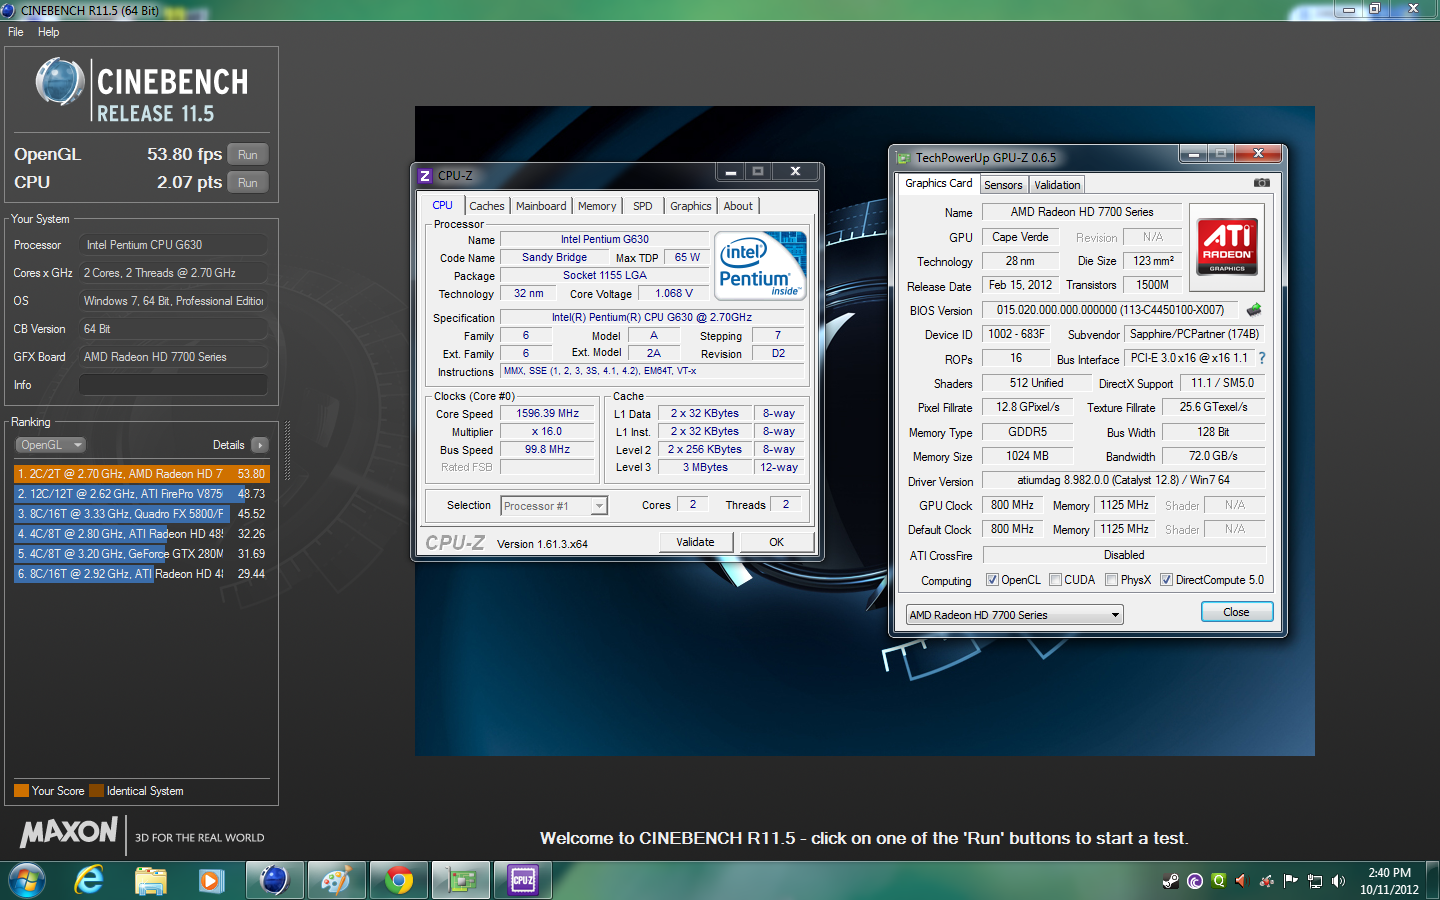Click the ATI Radeon Graphics logo
The width and height of the screenshot is (1440, 900).
(x=1227, y=247)
